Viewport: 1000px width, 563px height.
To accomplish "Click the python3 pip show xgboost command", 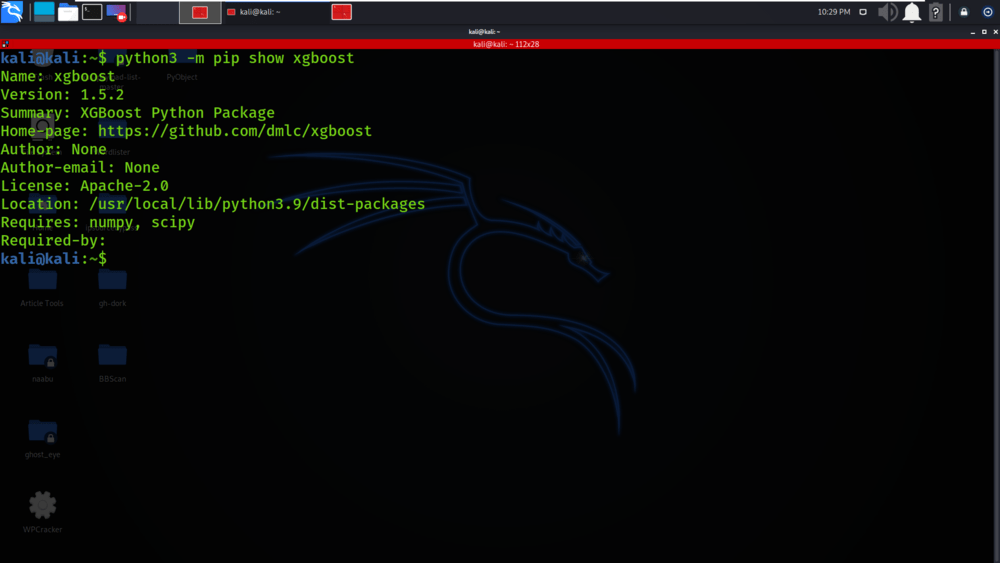I will [235, 58].
